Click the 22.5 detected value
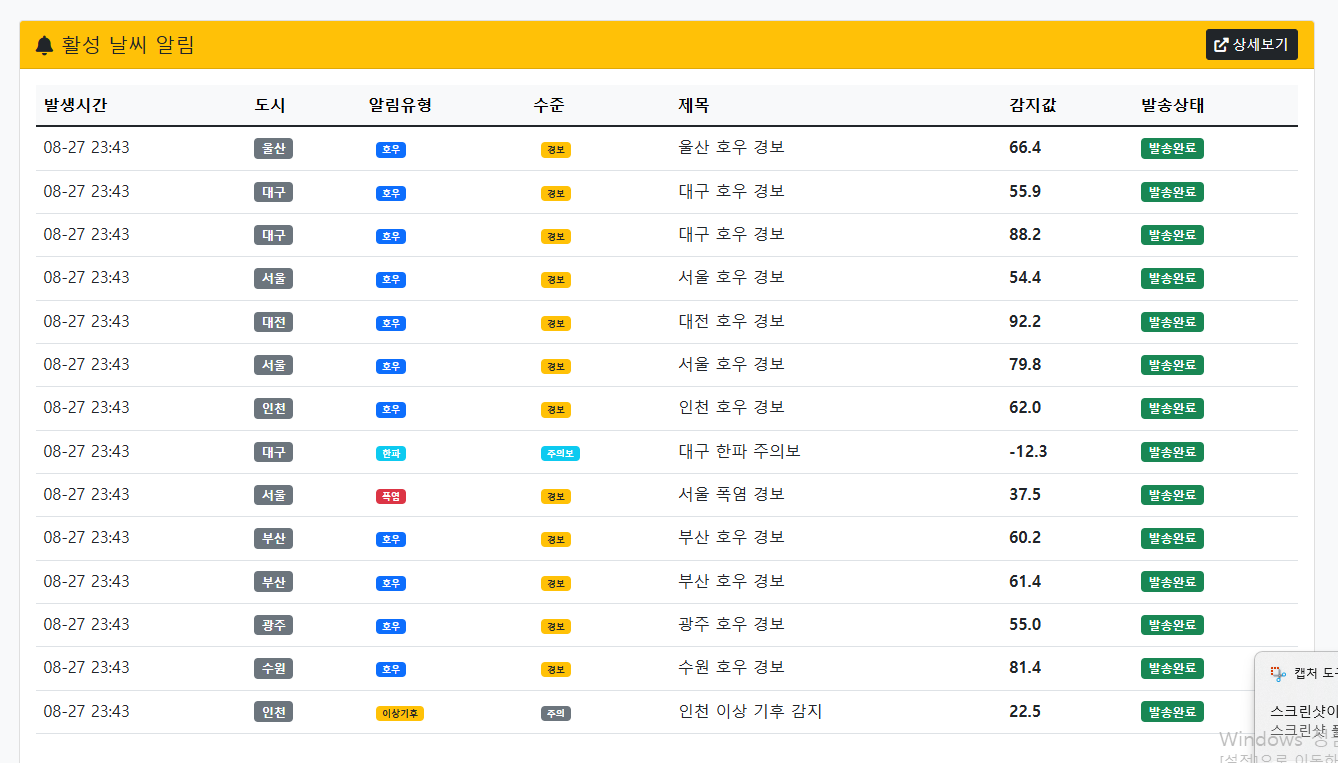Image resolution: width=1338 pixels, height=763 pixels. [1025, 711]
